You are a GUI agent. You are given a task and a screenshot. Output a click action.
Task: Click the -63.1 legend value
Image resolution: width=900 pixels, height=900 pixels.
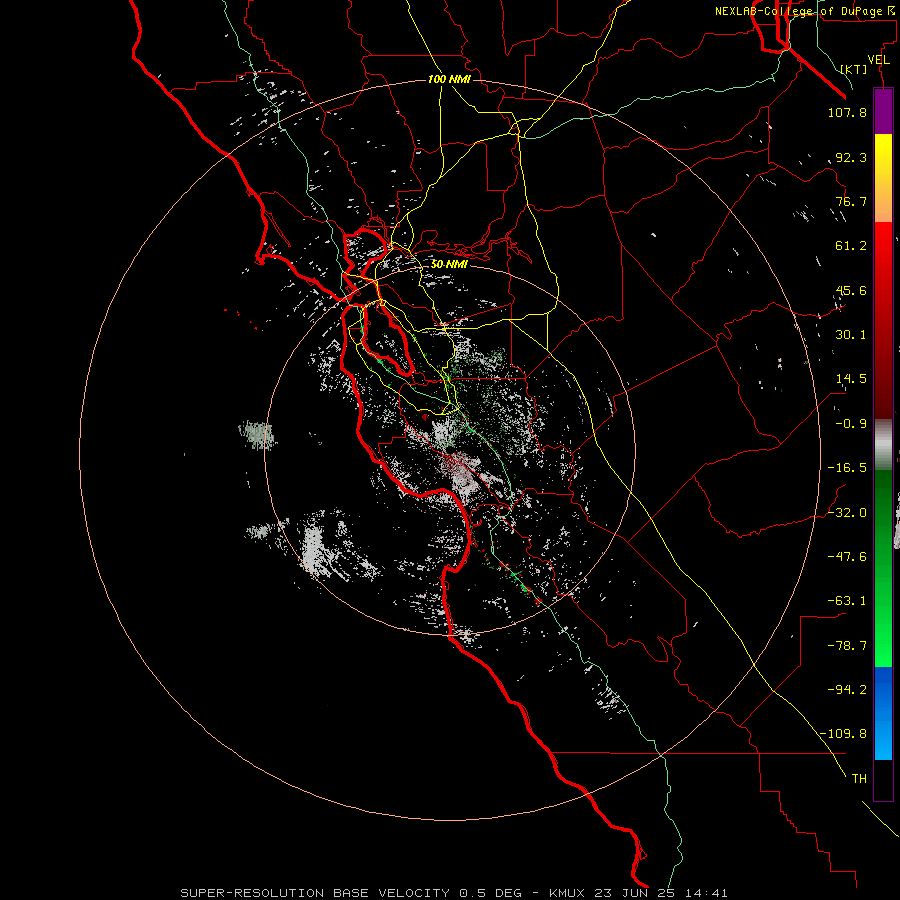(847, 601)
